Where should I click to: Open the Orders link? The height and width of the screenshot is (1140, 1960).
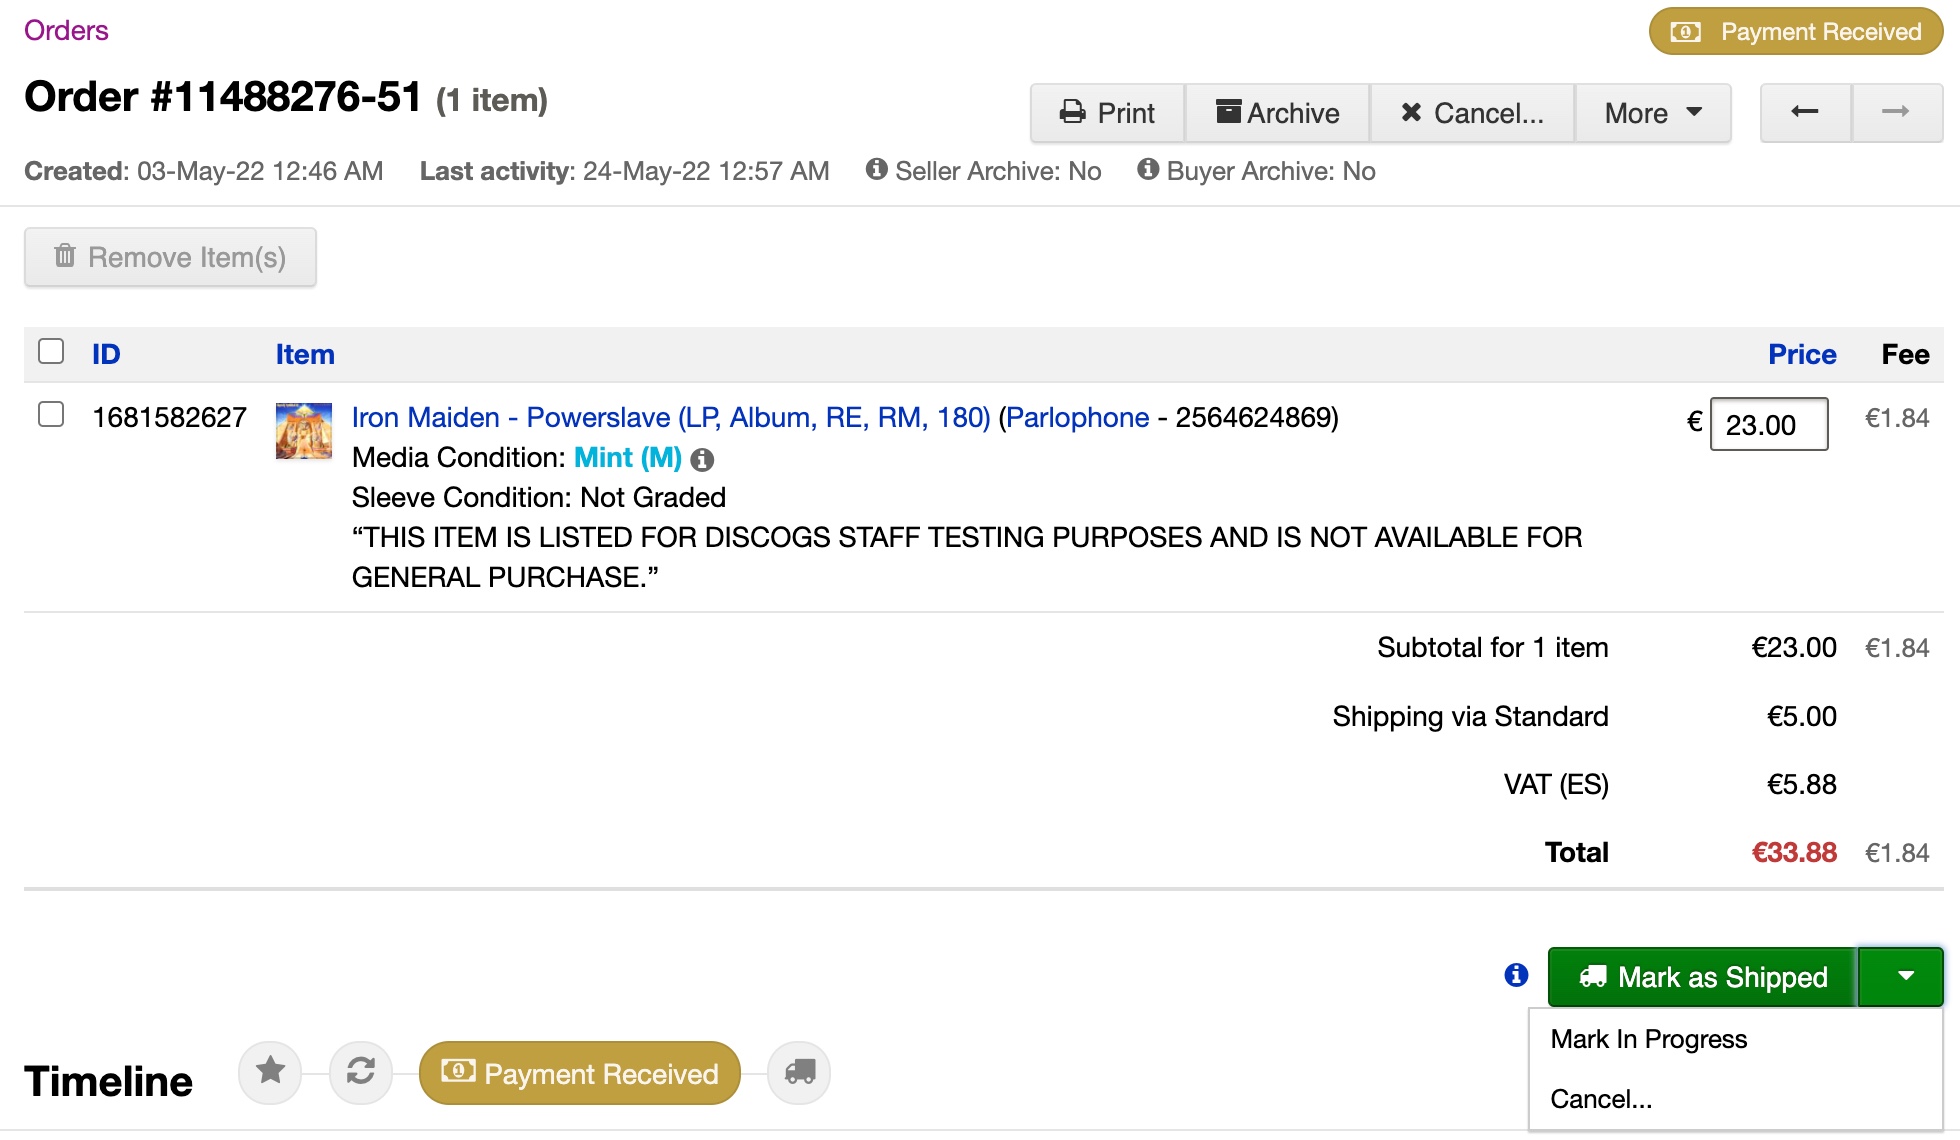coord(64,30)
